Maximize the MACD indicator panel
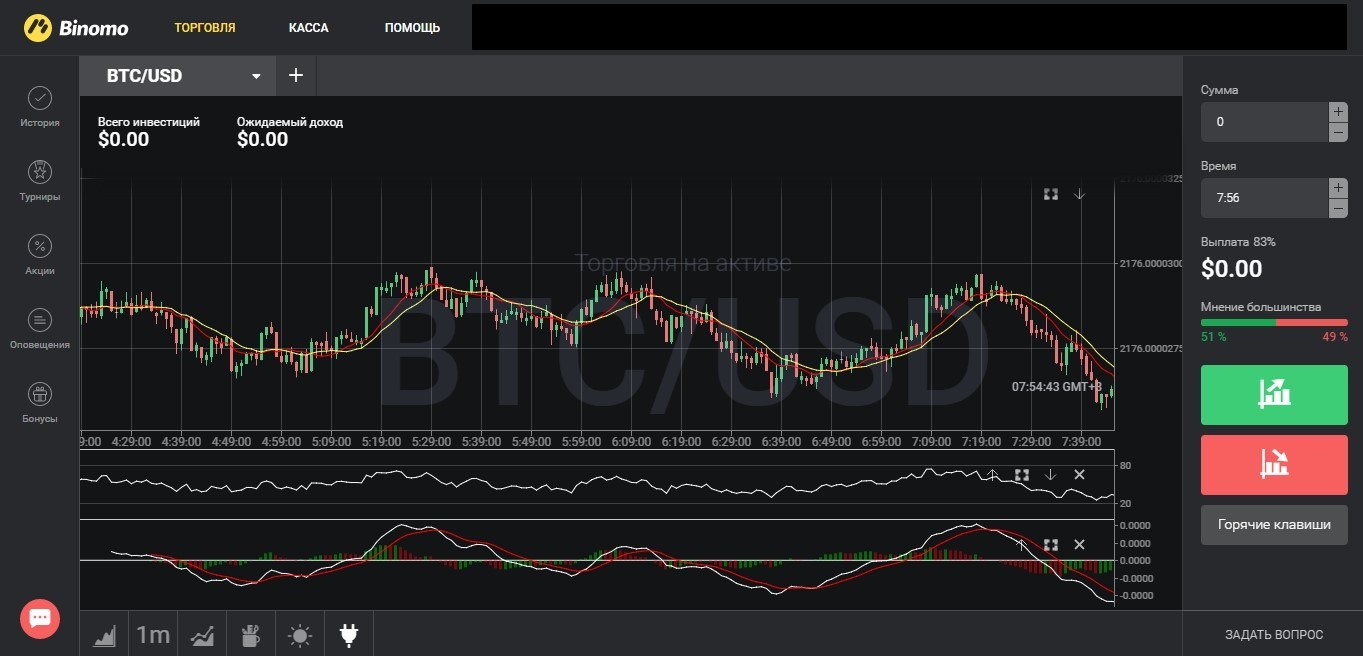The height and width of the screenshot is (656, 1363). point(1051,545)
